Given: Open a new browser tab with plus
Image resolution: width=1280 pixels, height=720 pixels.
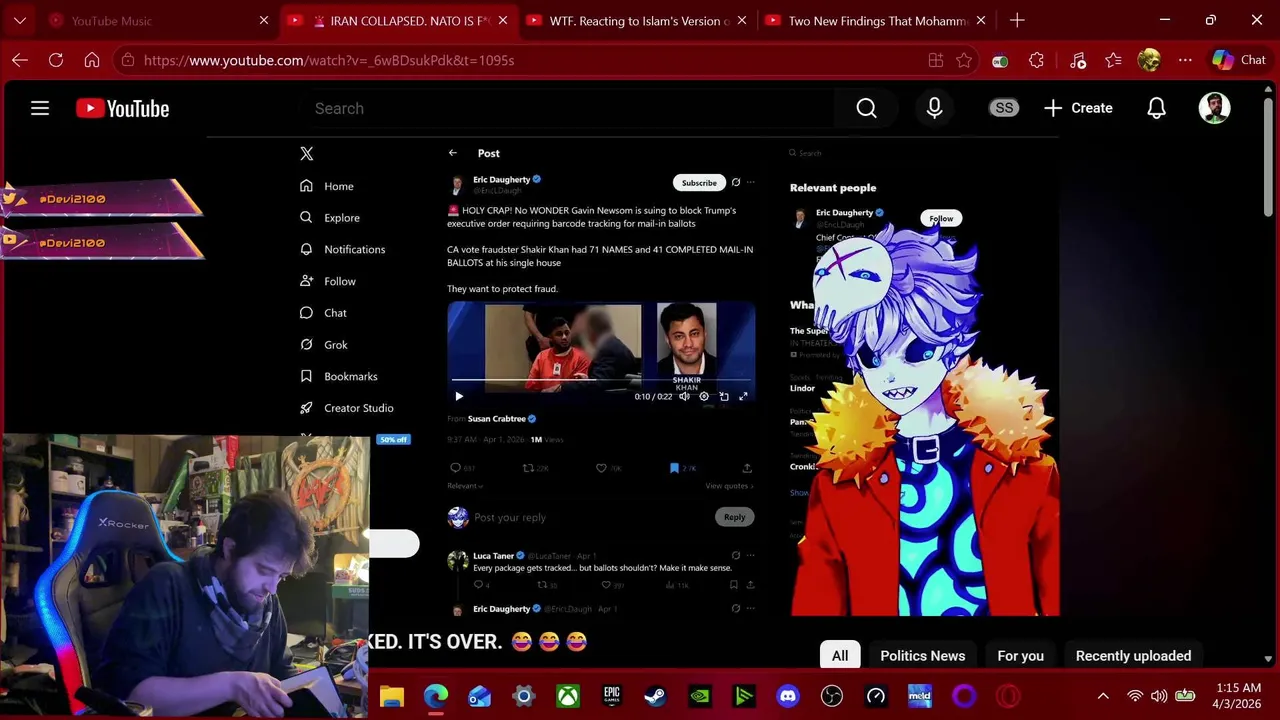Looking at the screenshot, I should (x=1017, y=20).
